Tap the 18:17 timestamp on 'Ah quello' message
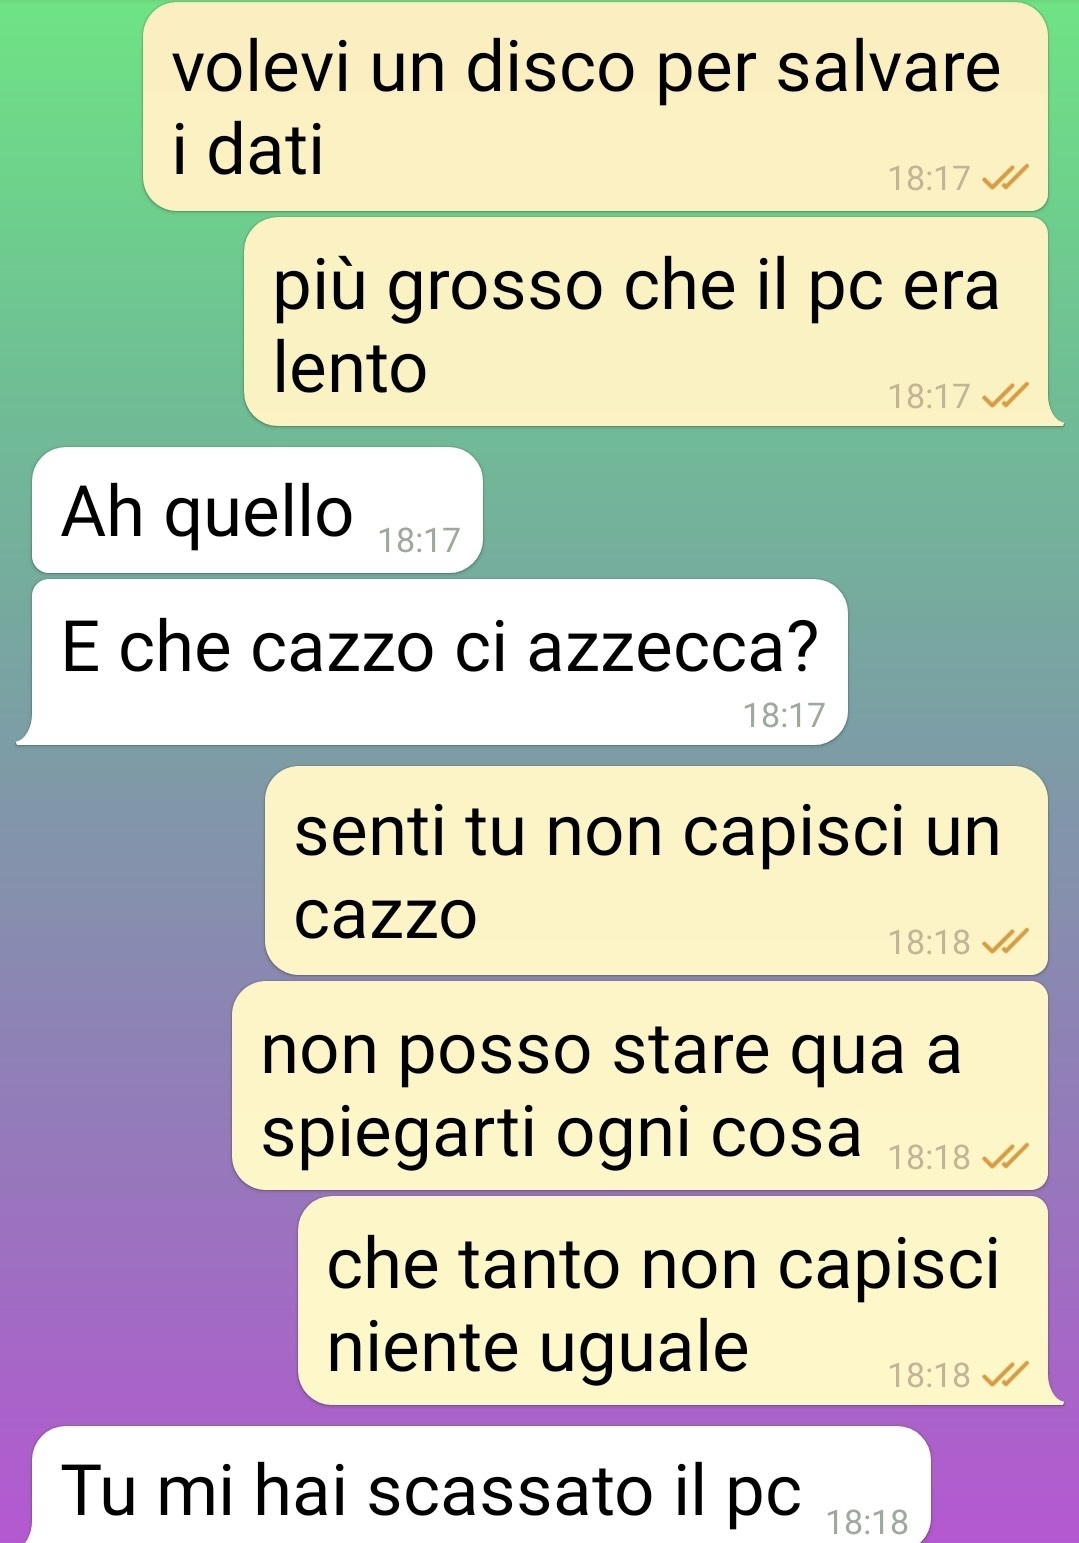The width and height of the screenshot is (1079, 1543). click(x=419, y=541)
